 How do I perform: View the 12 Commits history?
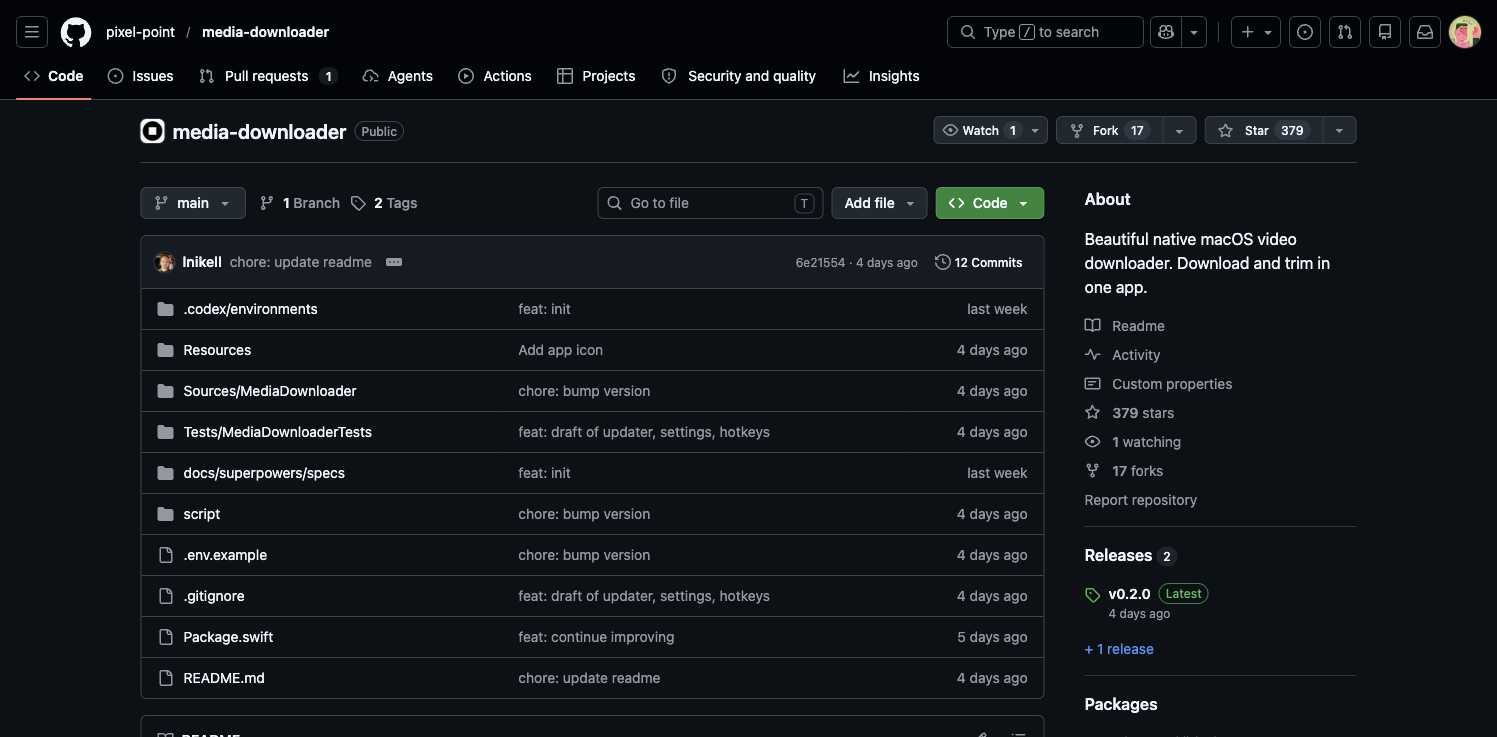click(x=979, y=262)
